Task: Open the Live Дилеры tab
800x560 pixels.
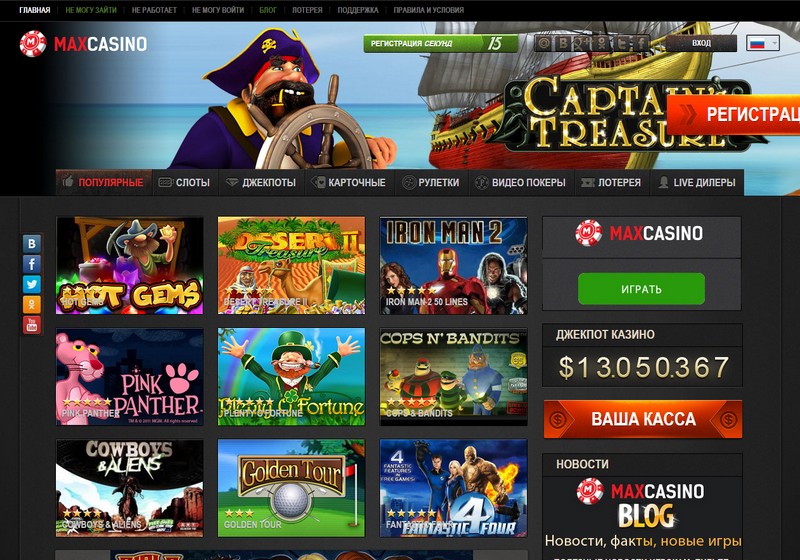Action: click(697, 183)
